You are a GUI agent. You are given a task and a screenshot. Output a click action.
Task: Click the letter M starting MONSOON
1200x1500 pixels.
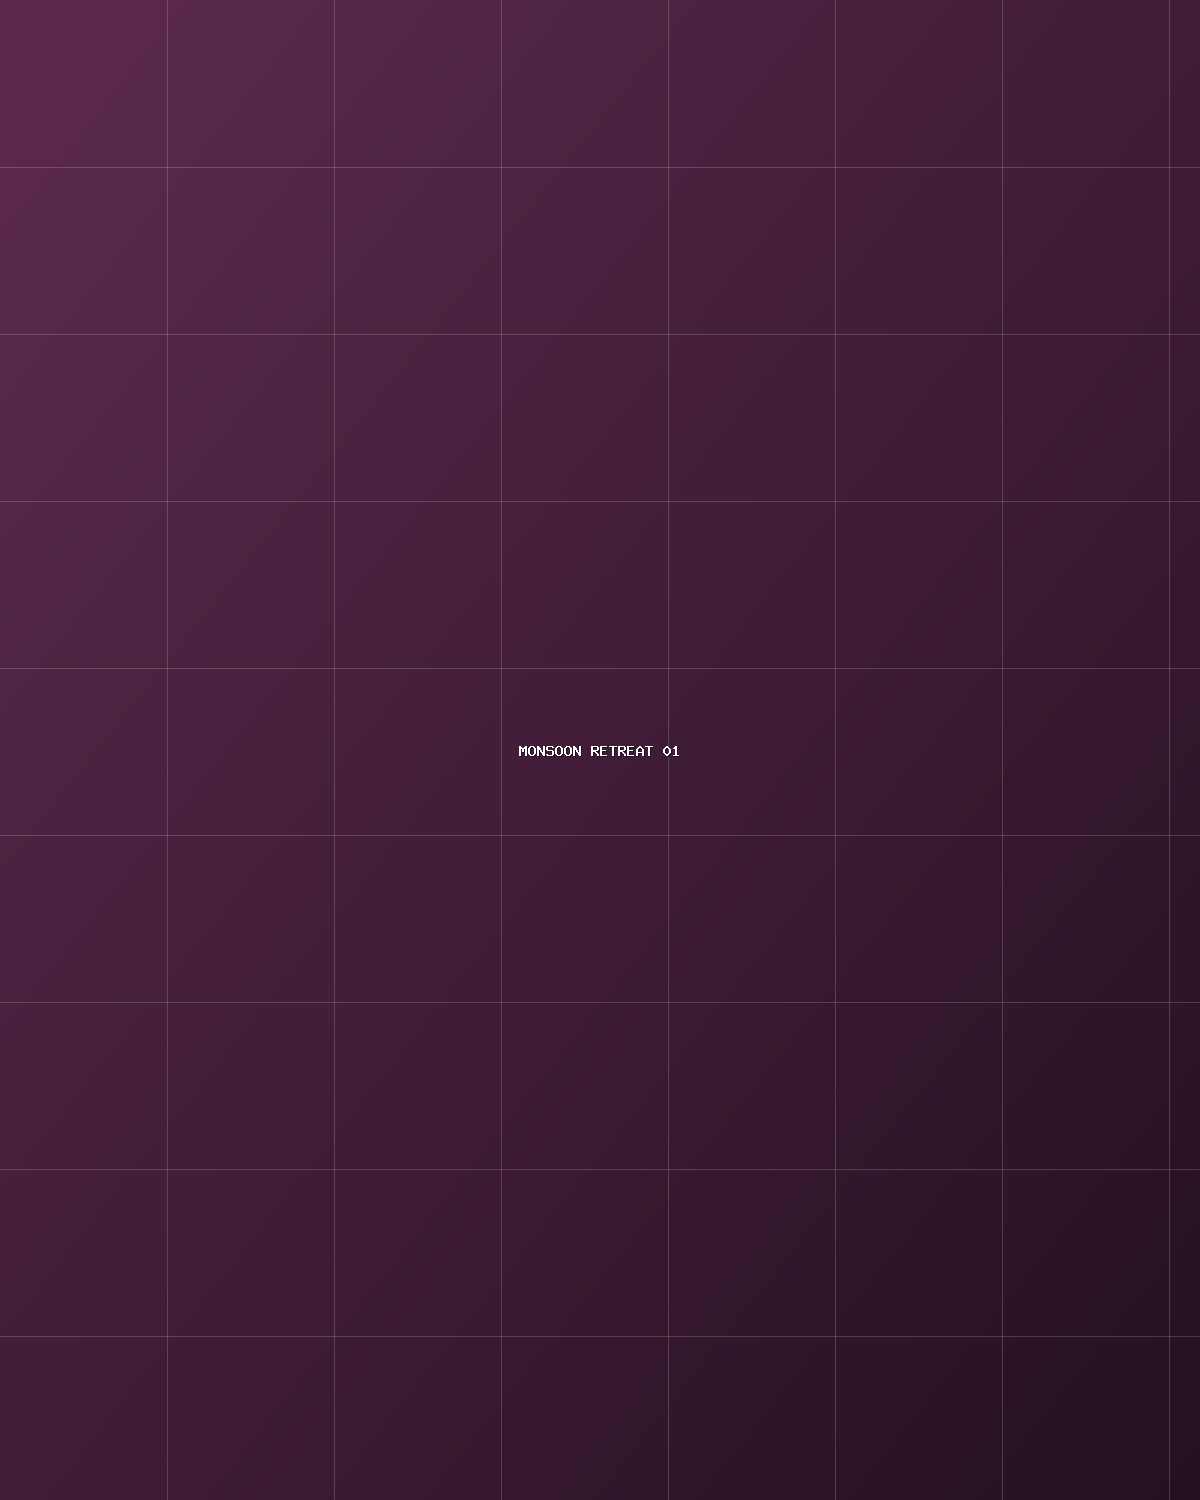coord(523,751)
